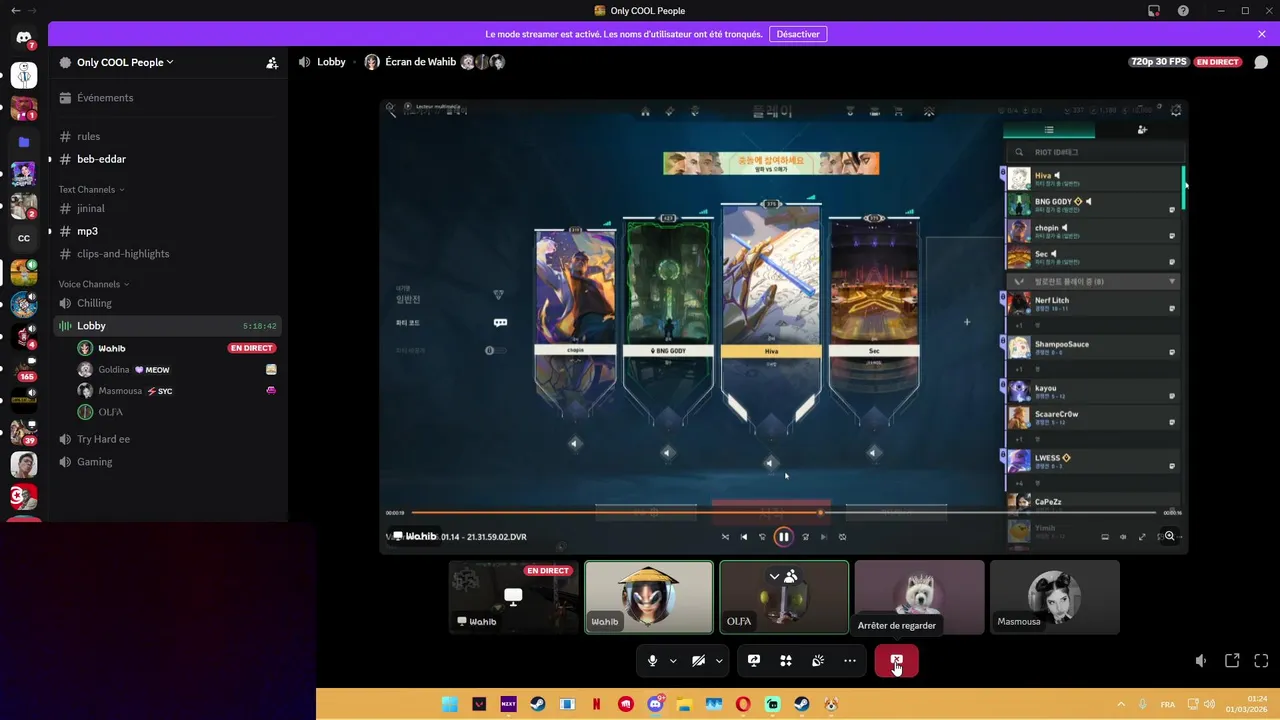Open more options ellipsis in call controls
Image resolution: width=1280 pixels, height=720 pixels.
(x=850, y=661)
